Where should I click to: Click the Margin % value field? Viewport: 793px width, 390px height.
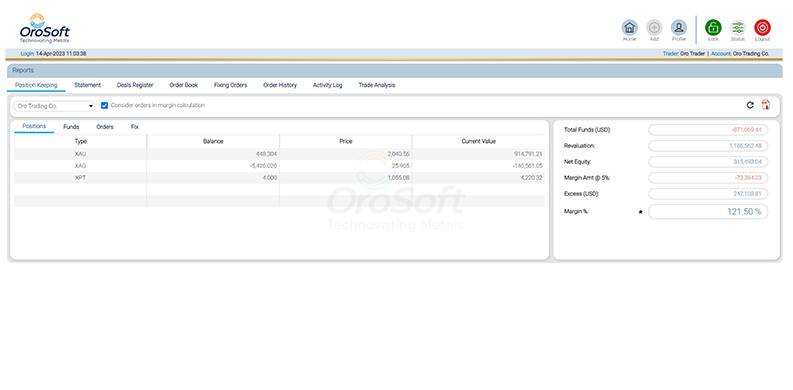pos(708,211)
